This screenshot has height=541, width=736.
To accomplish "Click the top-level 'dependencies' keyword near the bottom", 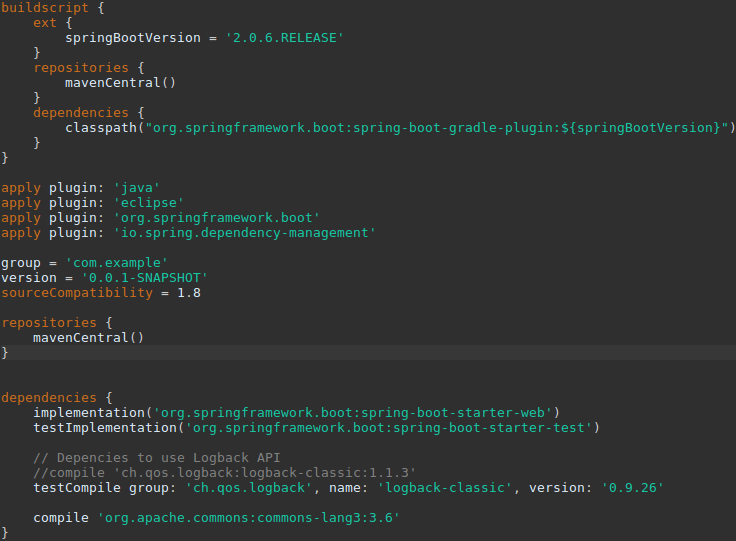I will (x=49, y=398).
